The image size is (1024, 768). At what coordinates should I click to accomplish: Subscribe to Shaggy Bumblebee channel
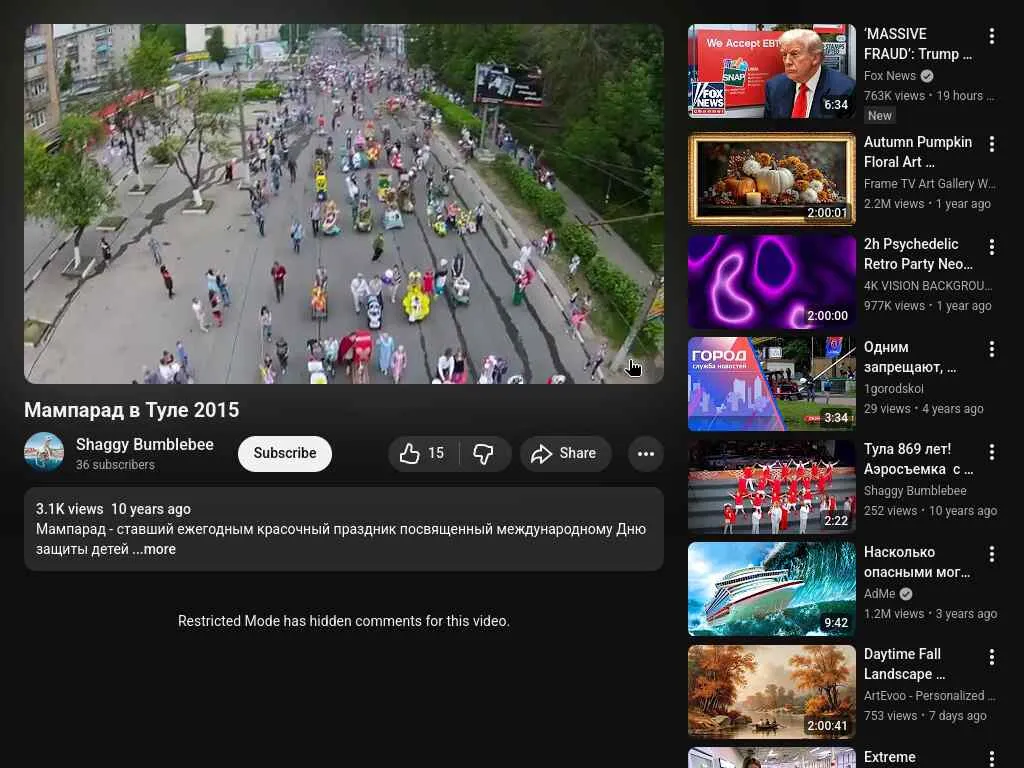(285, 453)
